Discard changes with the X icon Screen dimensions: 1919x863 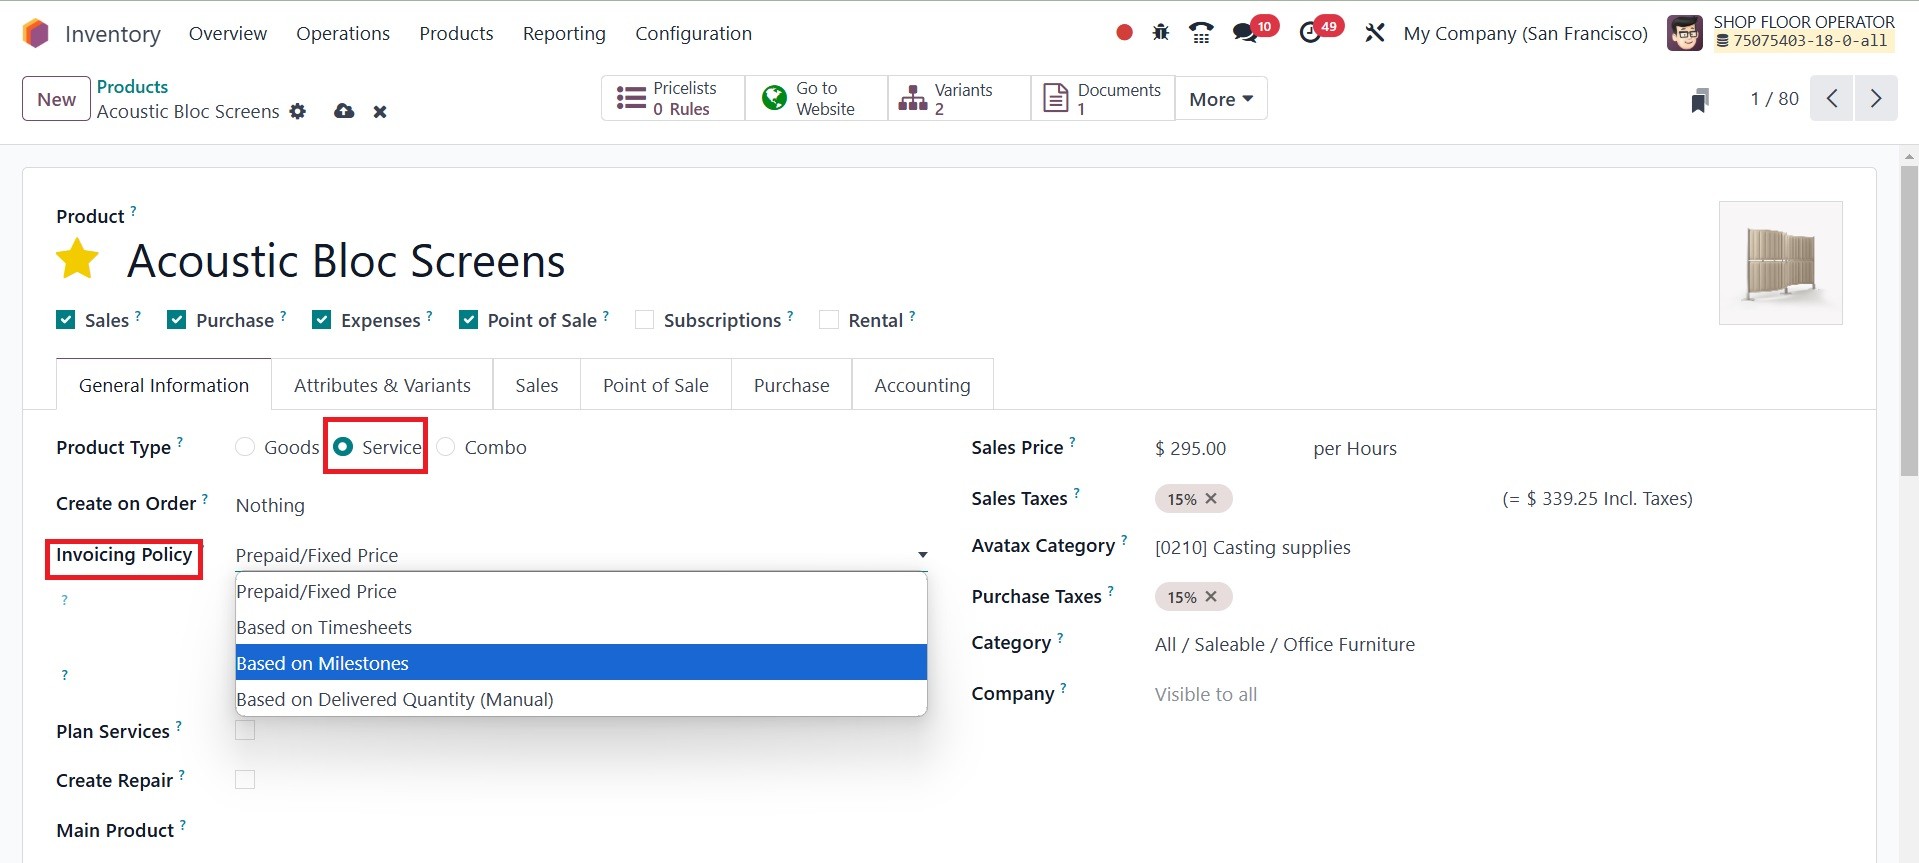(x=380, y=112)
